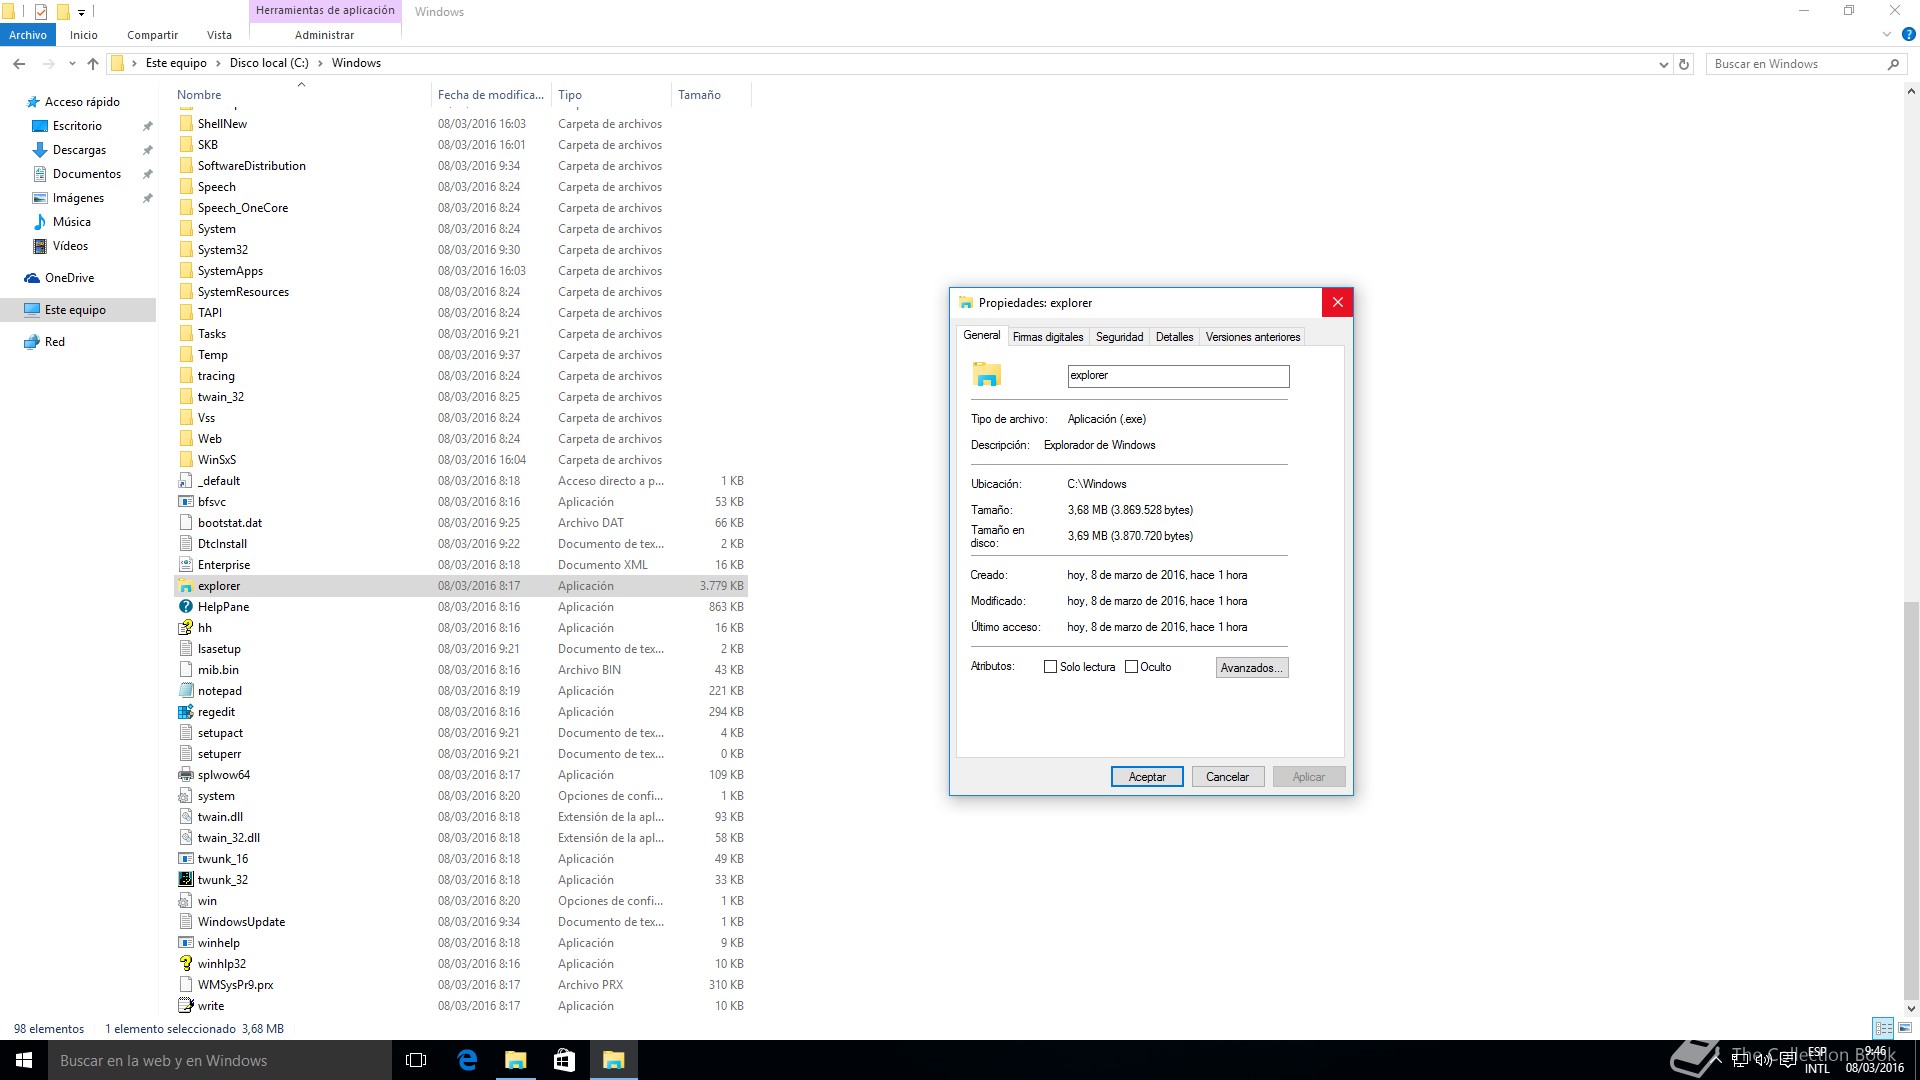Open Action Center notifications icon
1920x1080 pixels.
pyautogui.click(x=1787, y=1060)
